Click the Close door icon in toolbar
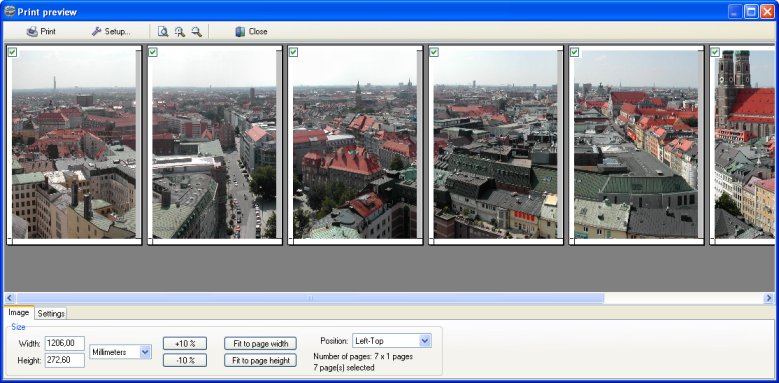The image size is (779, 383). click(240, 31)
